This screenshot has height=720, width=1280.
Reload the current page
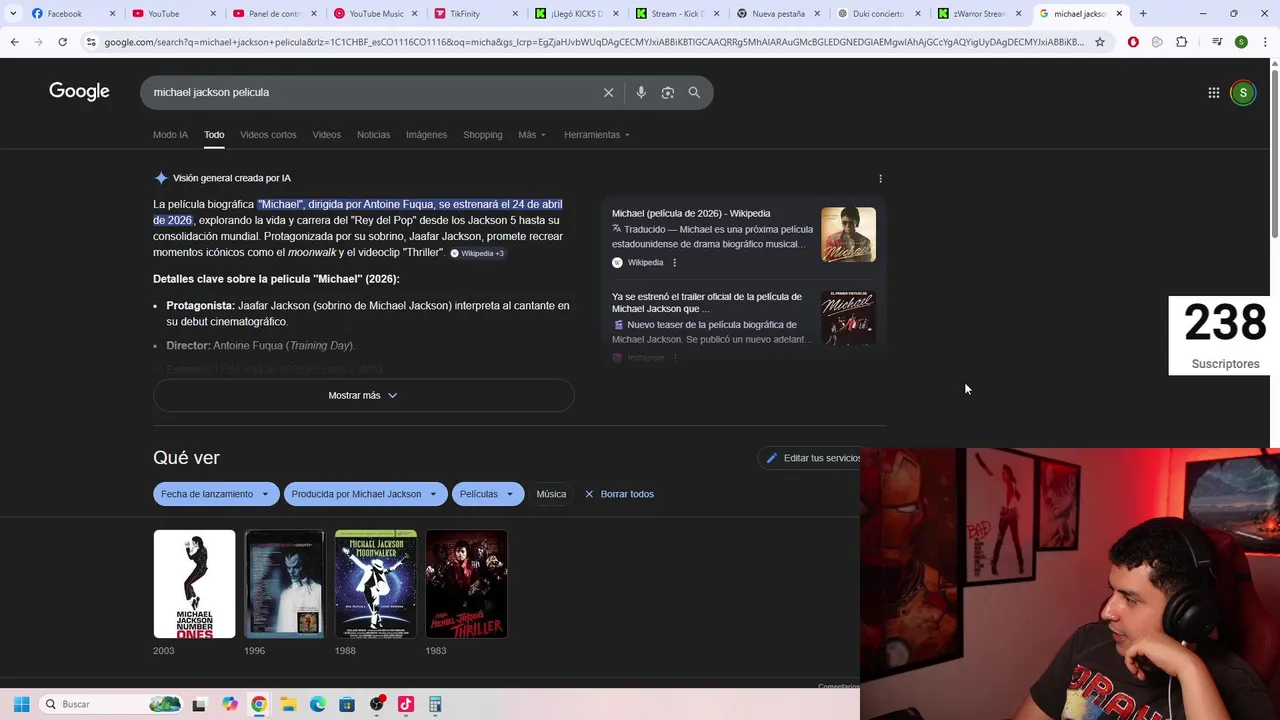point(62,42)
